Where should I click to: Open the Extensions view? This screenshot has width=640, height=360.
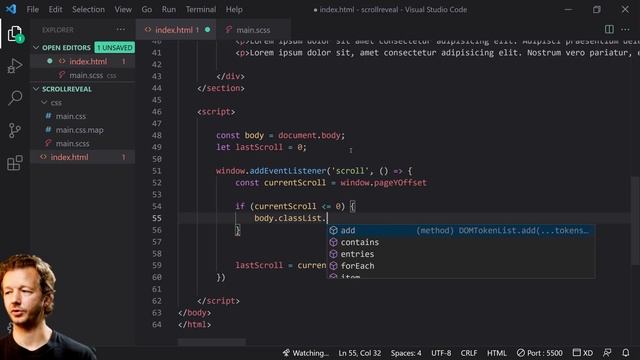(15, 163)
